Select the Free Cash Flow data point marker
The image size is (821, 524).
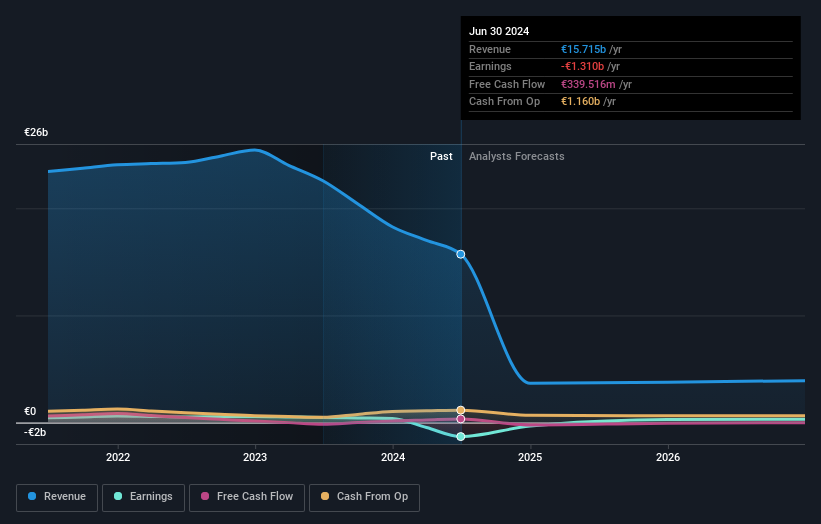(x=461, y=419)
